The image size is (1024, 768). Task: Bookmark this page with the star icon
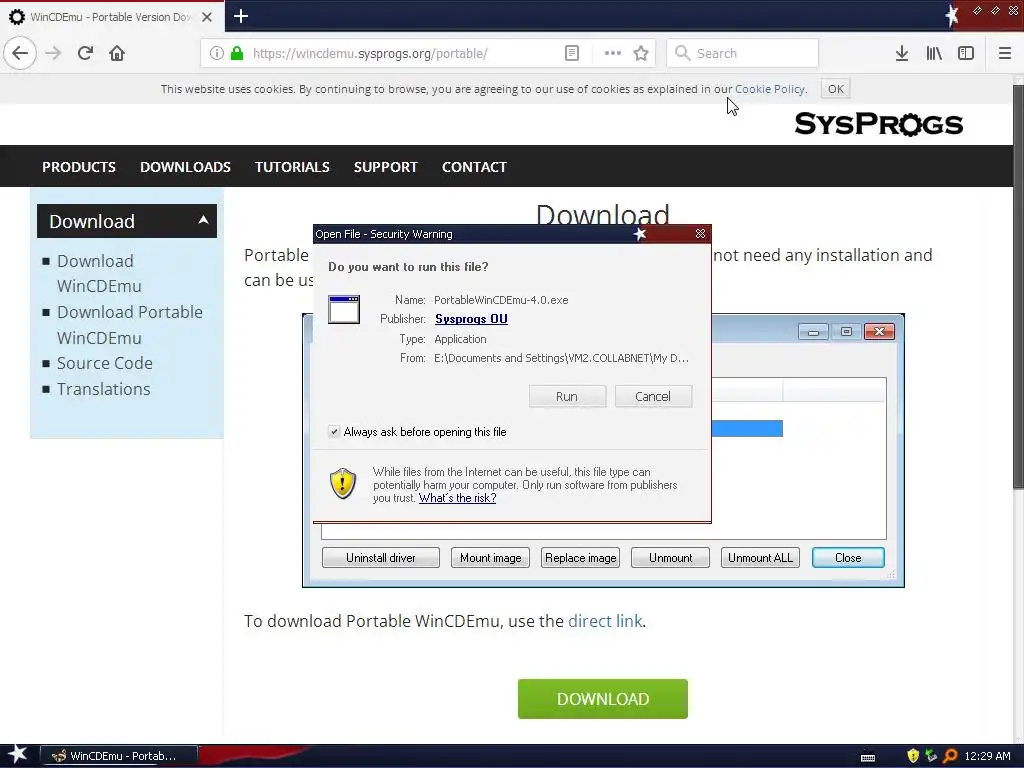point(641,53)
